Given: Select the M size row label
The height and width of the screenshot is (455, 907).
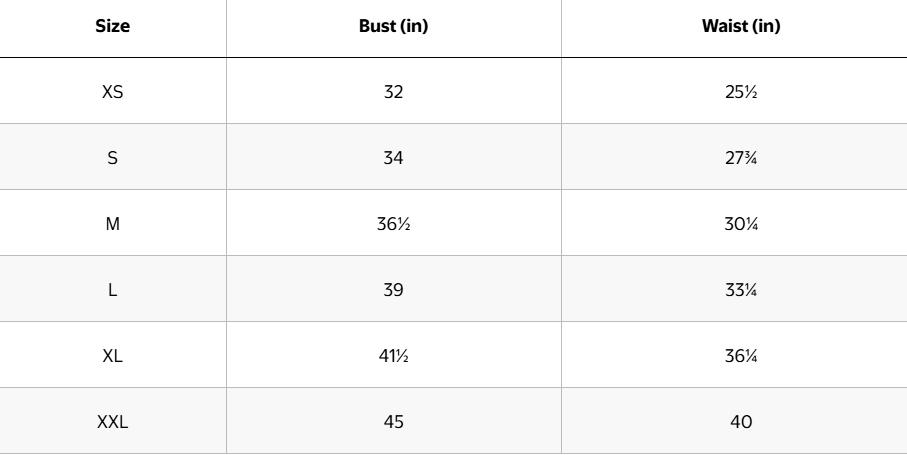Looking at the screenshot, I should (113, 223).
